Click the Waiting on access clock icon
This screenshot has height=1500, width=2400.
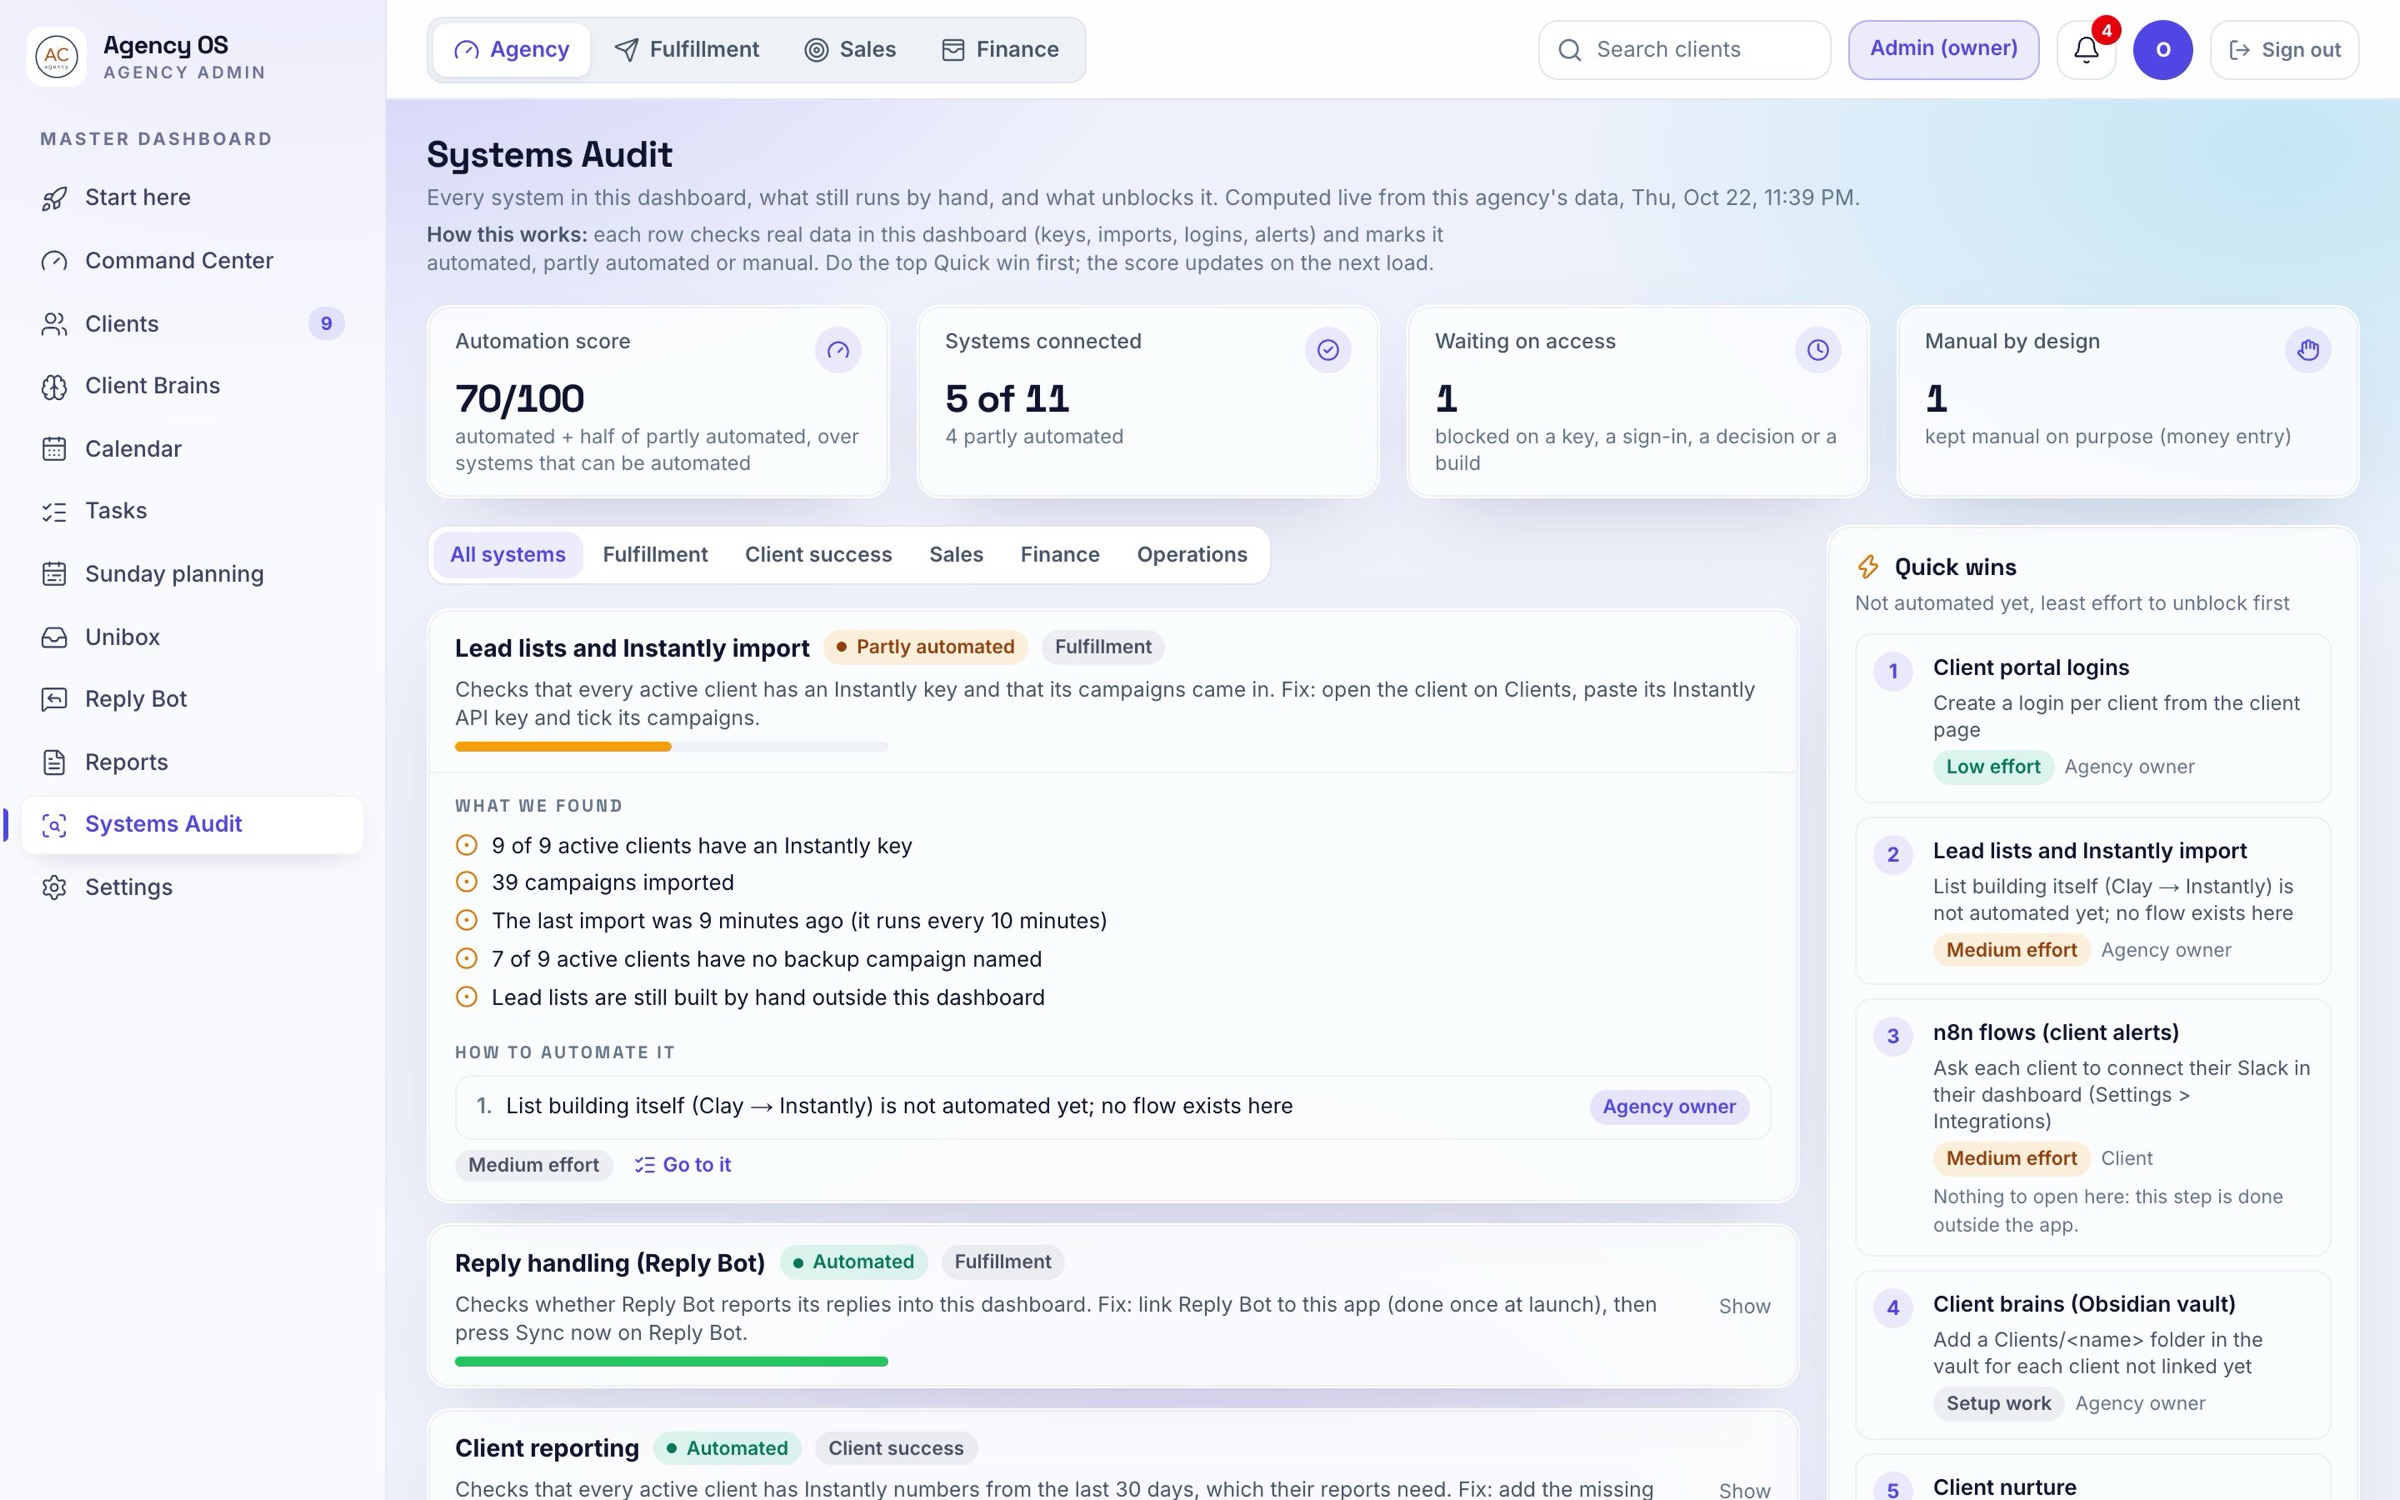[x=1818, y=350]
